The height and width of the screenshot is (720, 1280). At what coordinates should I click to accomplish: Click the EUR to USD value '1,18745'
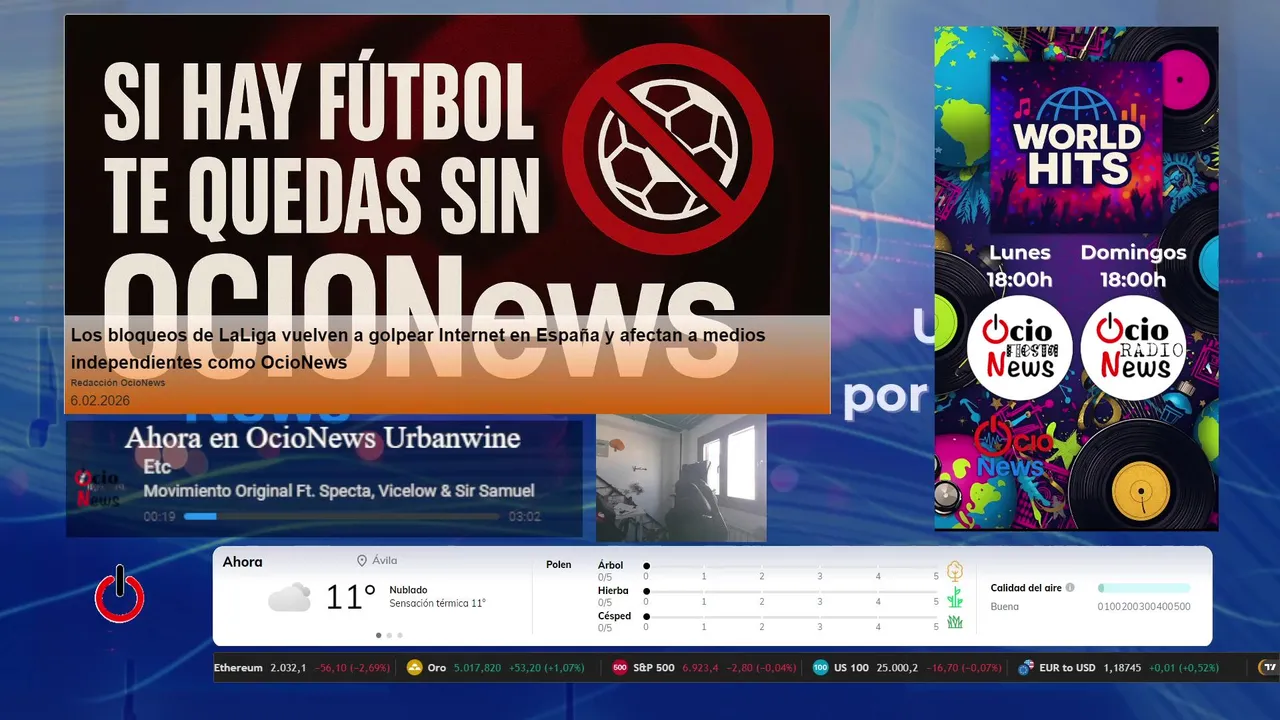(x=1123, y=668)
